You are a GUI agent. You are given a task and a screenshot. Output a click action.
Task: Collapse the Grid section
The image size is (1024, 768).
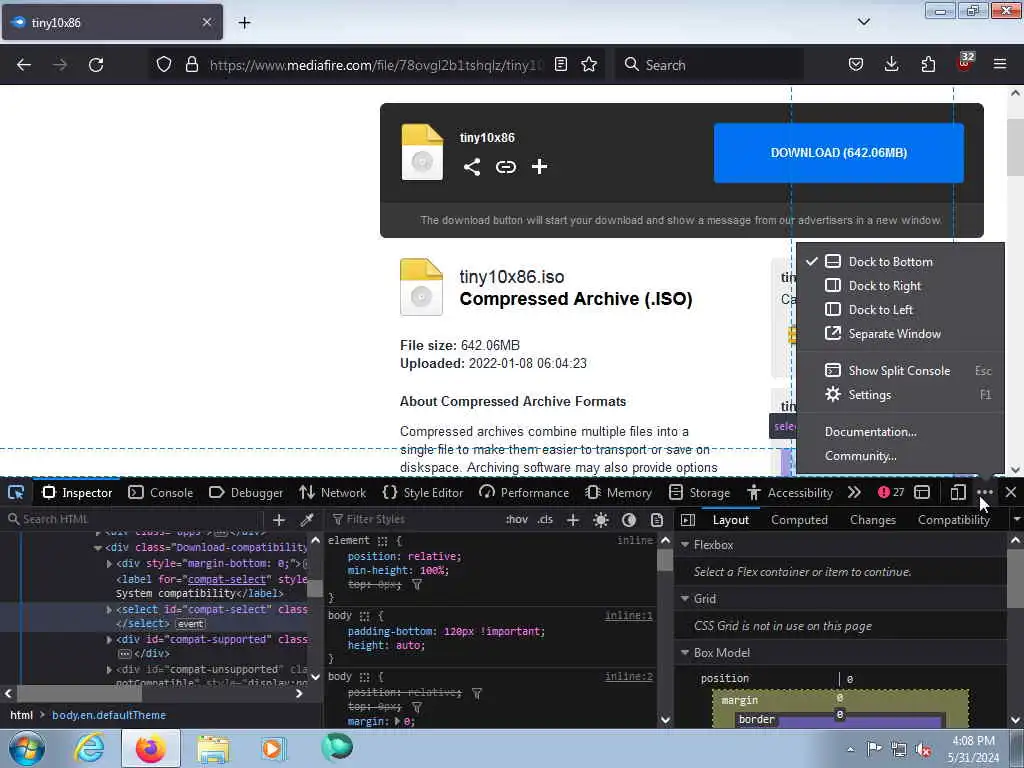click(x=686, y=599)
